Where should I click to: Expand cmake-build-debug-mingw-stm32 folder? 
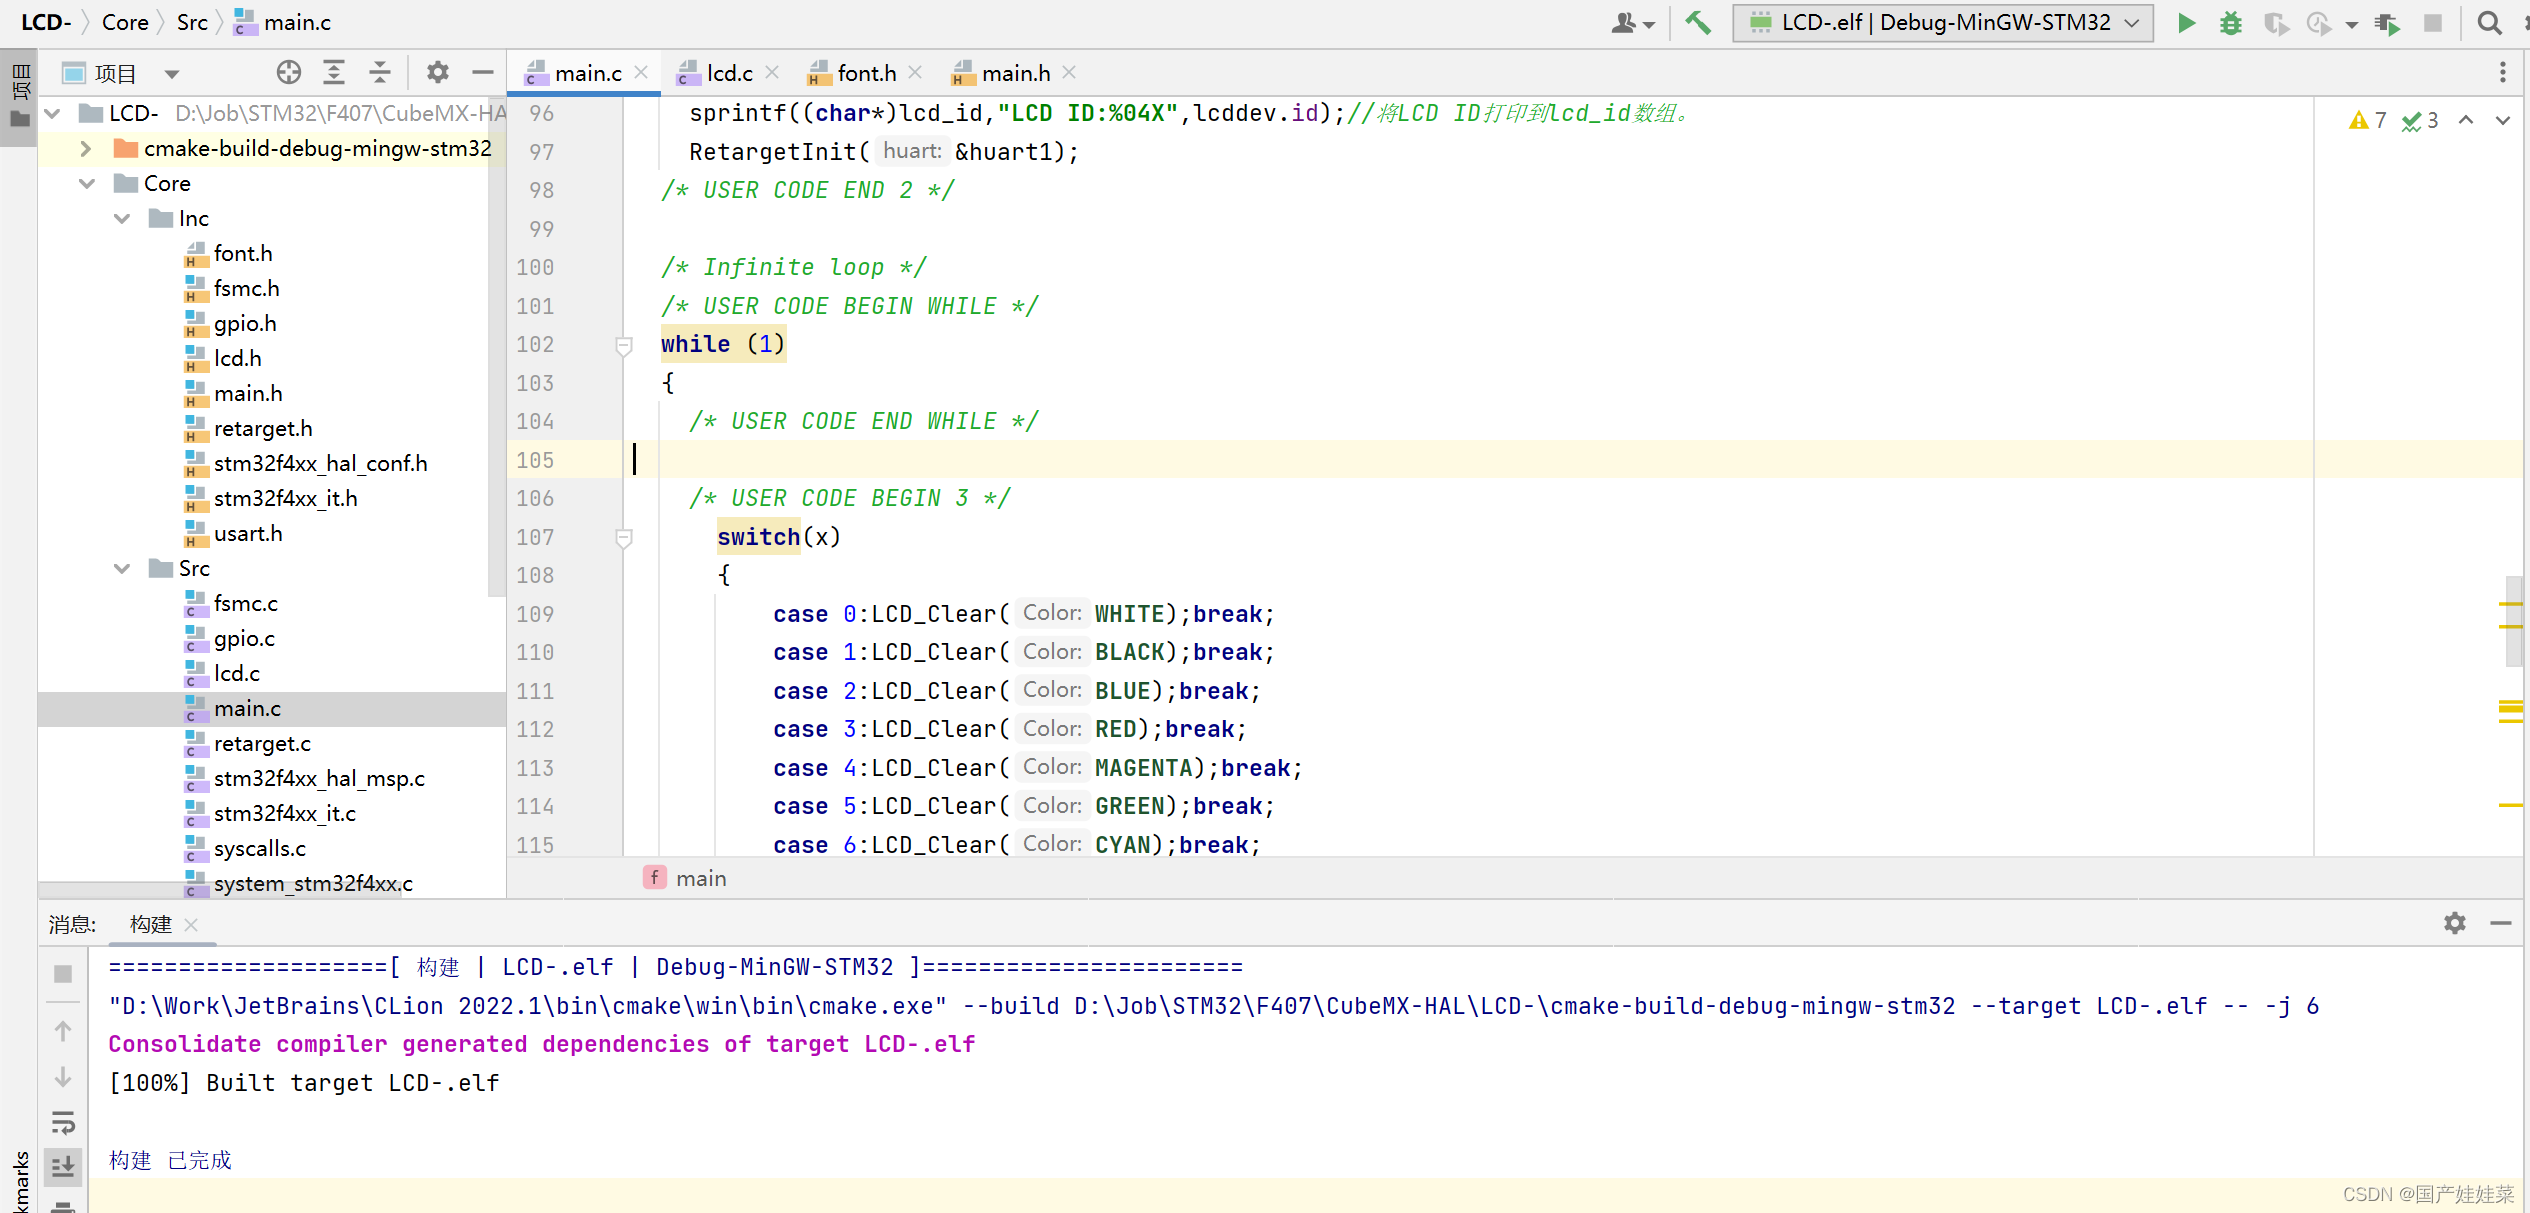pos(86,149)
